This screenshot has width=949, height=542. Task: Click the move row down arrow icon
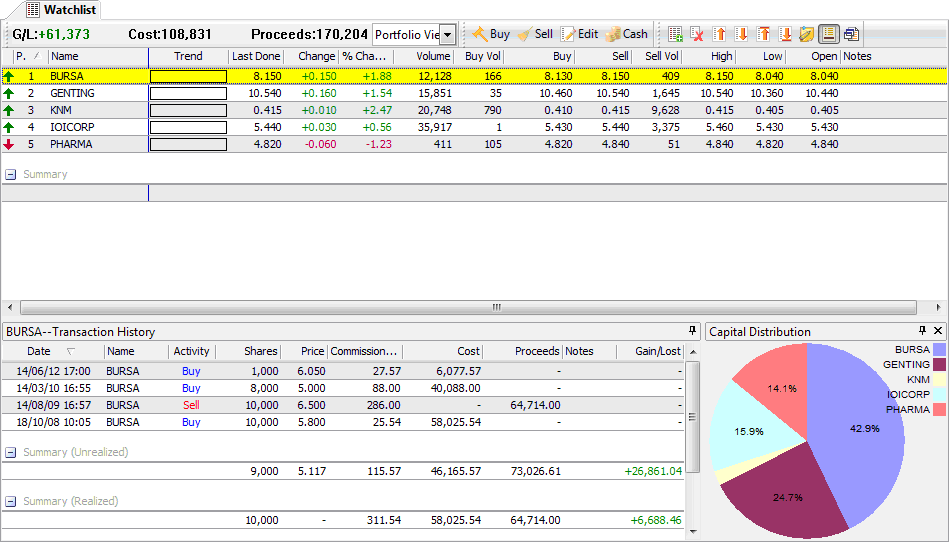[x=741, y=34]
